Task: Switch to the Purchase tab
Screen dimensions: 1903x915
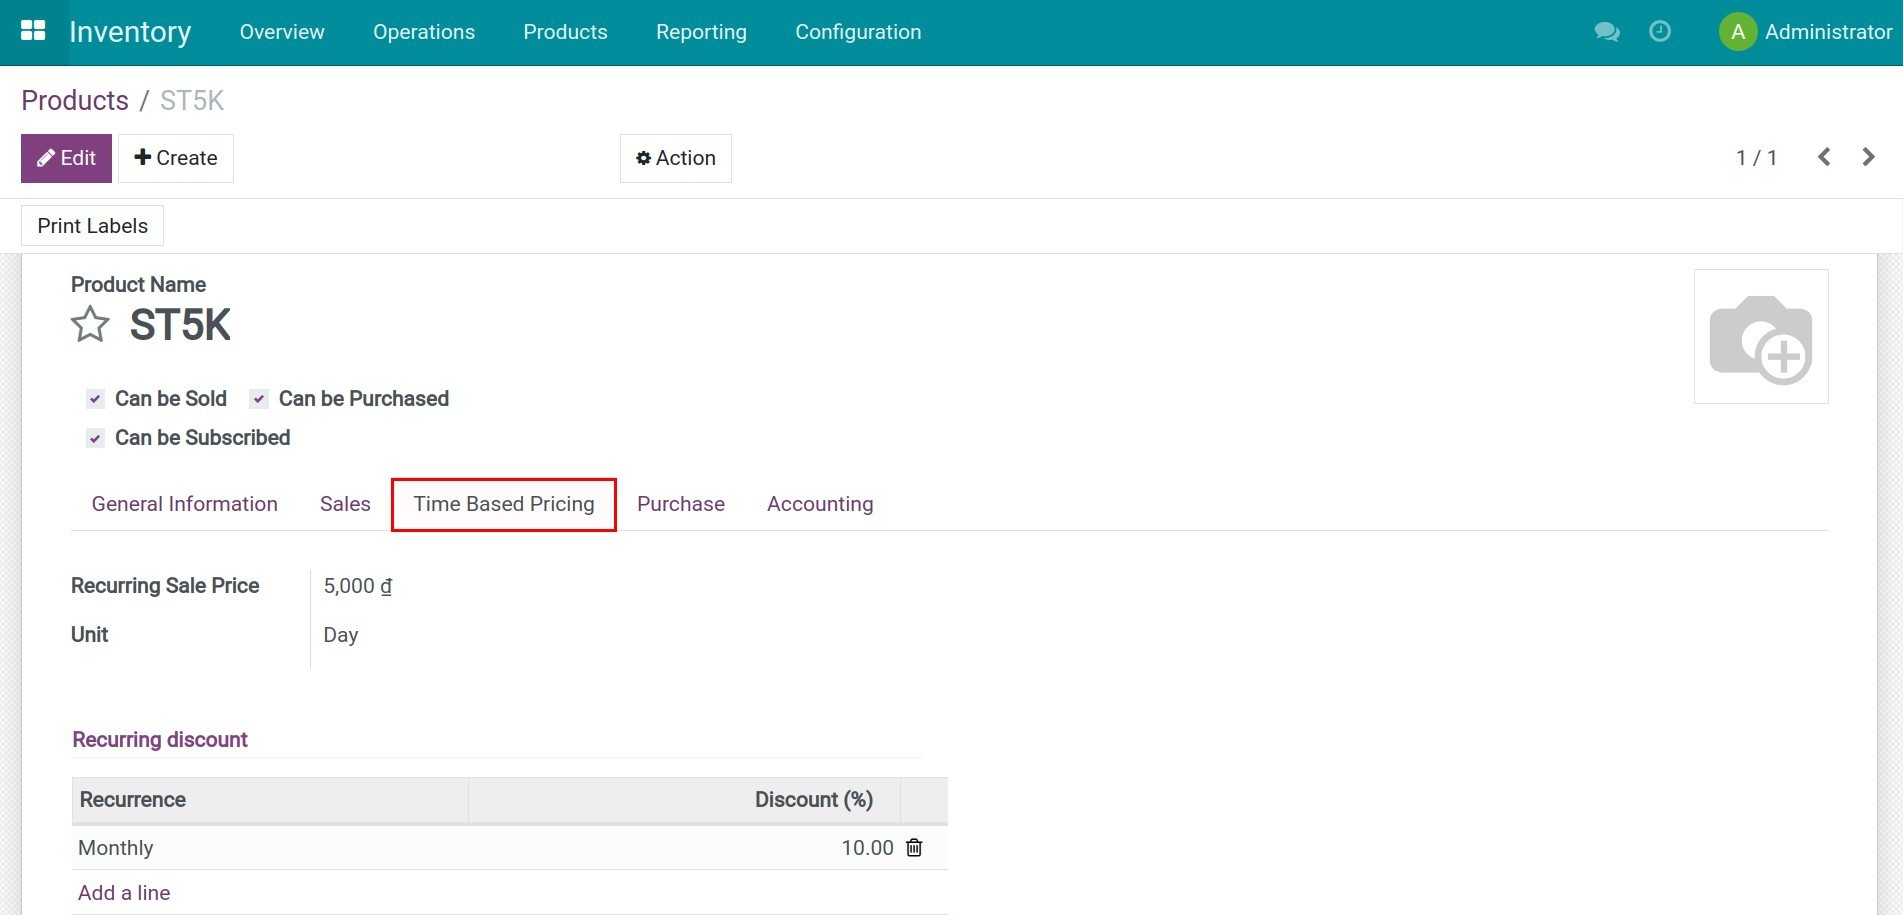Action: 680,504
